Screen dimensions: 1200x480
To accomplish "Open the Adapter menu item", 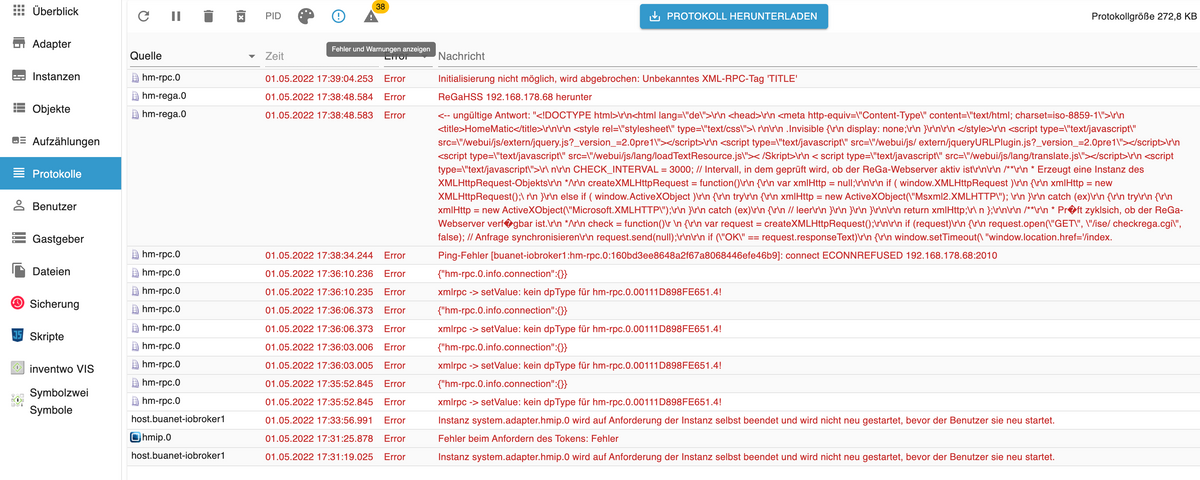I will point(51,44).
